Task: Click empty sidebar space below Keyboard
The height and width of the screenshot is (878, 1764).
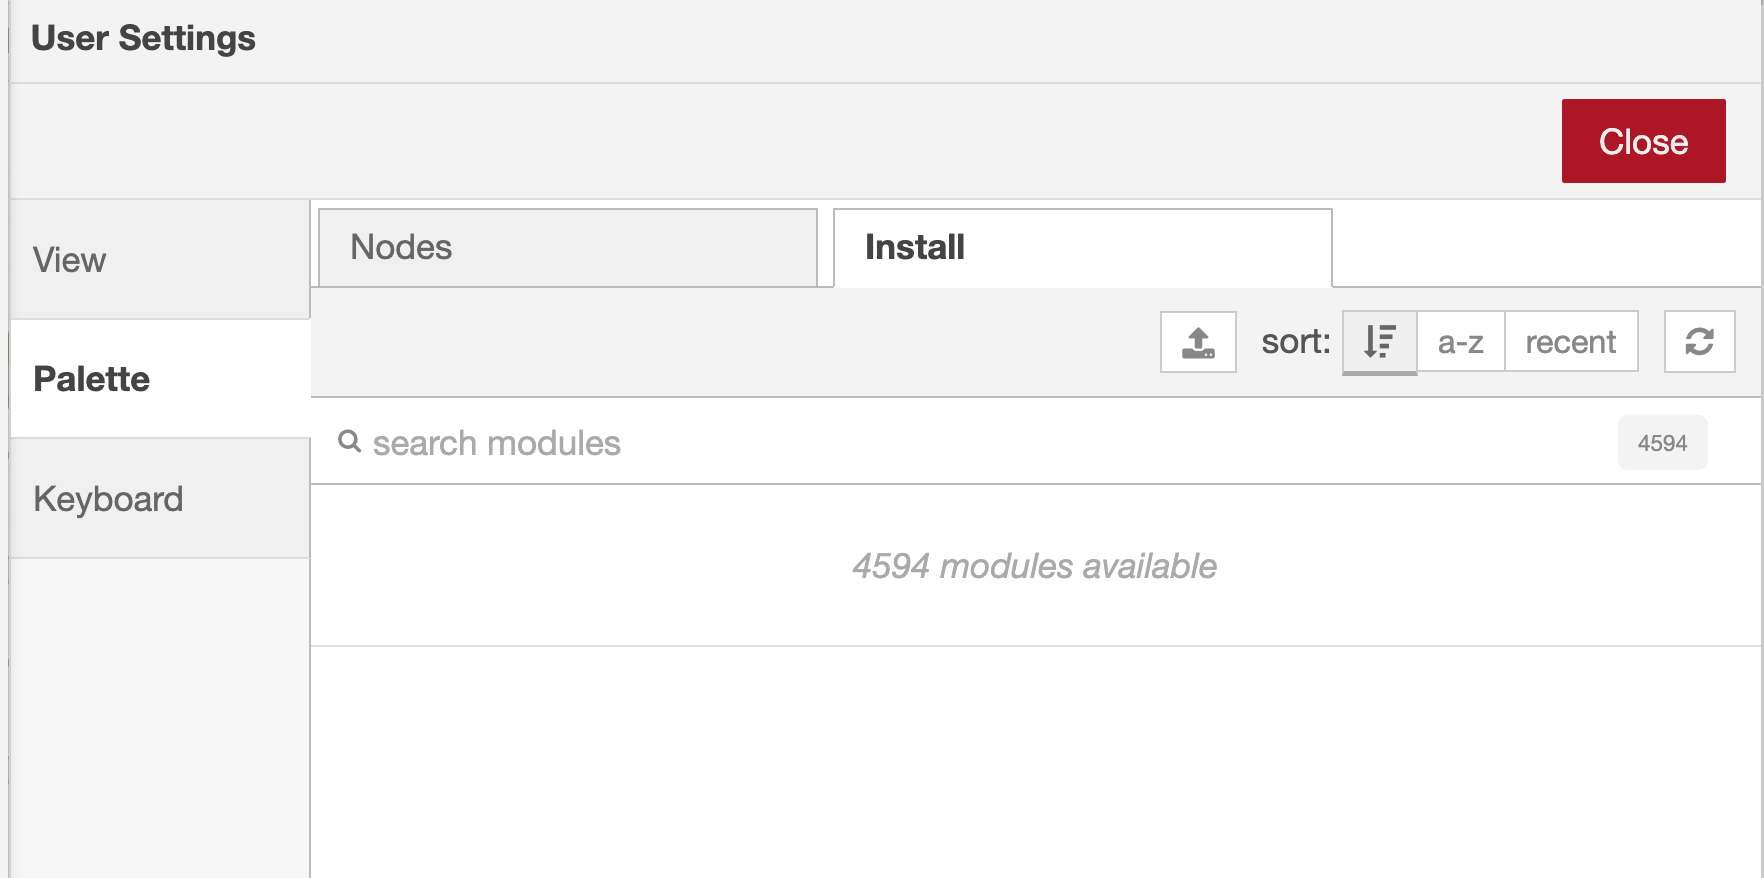Action: click(160, 718)
